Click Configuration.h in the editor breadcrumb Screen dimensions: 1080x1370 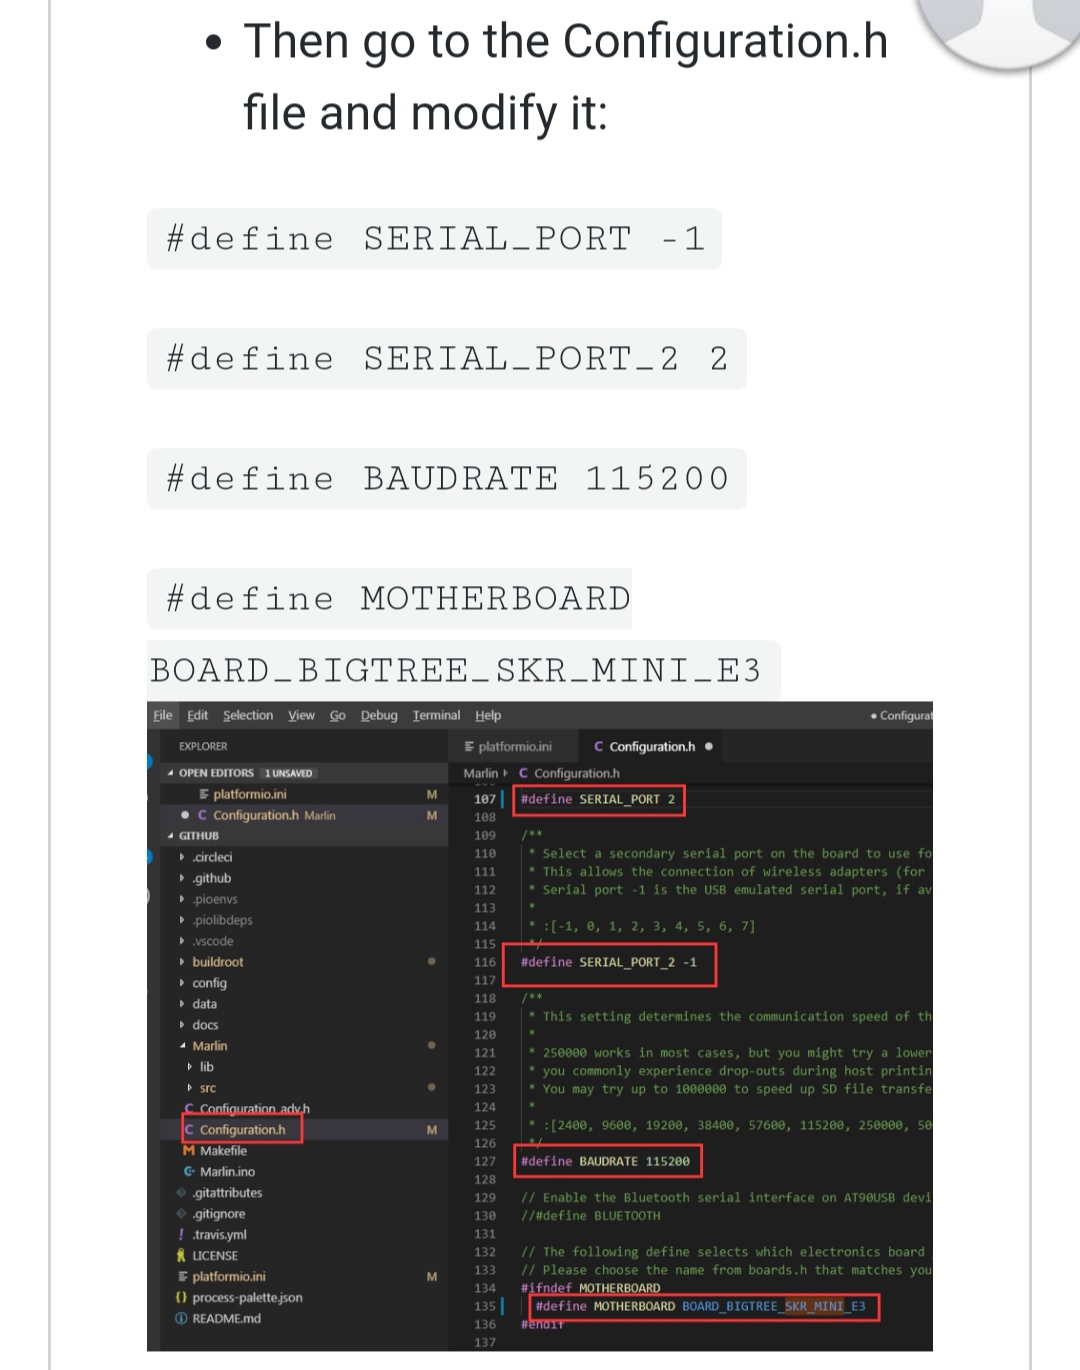pyautogui.click(x=577, y=774)
